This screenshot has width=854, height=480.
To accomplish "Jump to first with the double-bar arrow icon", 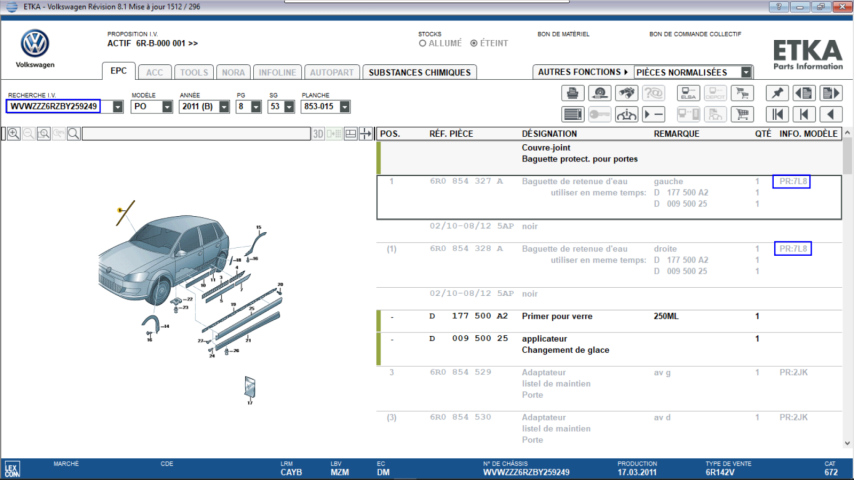I will [777, 114].
